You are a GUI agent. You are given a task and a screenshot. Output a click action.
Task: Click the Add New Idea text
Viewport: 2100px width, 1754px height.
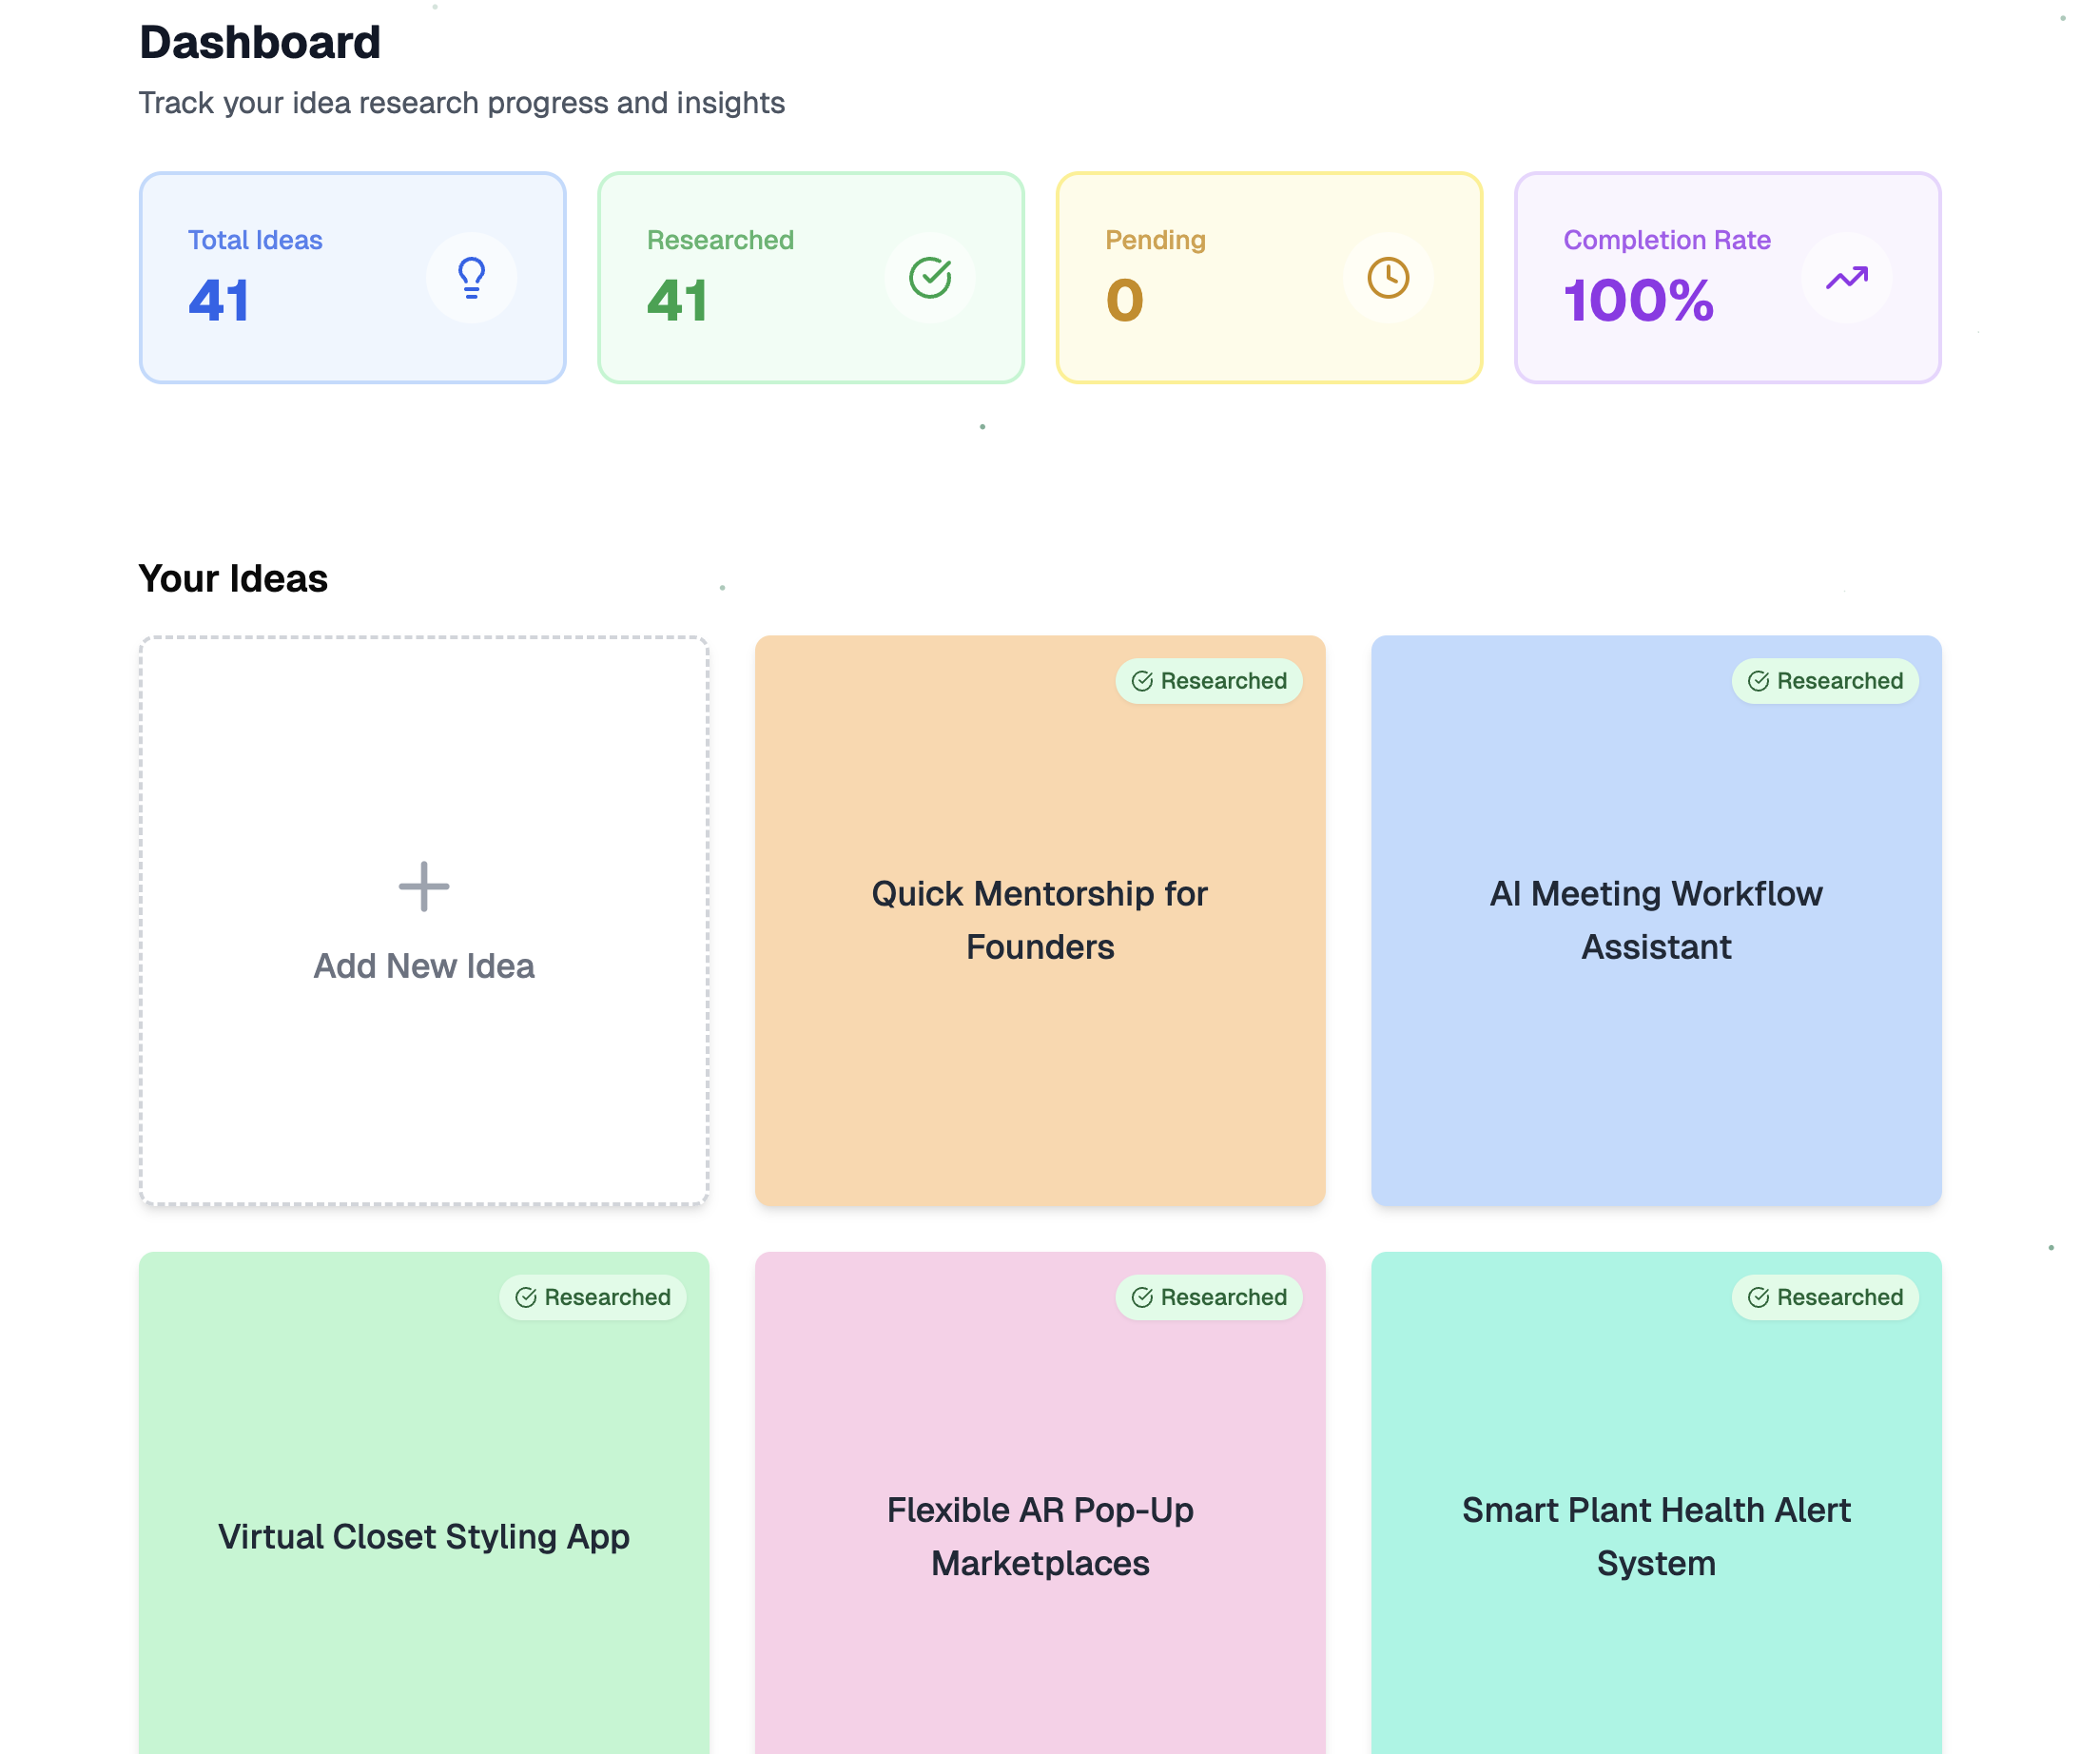tap(424, 966)
